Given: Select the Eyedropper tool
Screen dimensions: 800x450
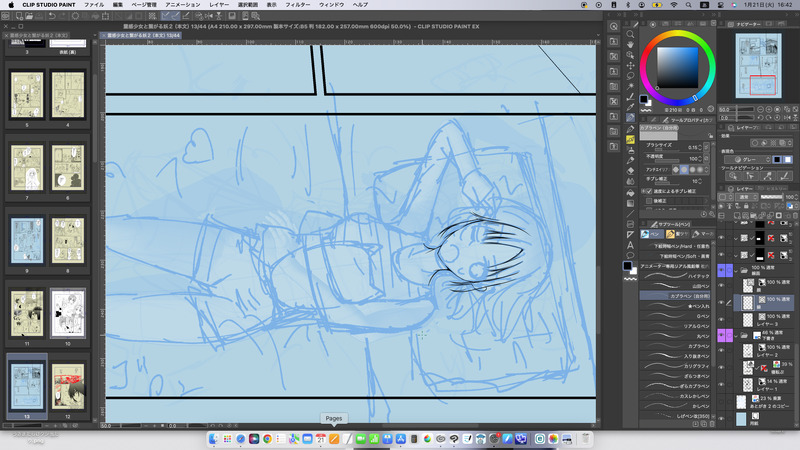Looking at the screenshot, I should [x=630, y=107].
